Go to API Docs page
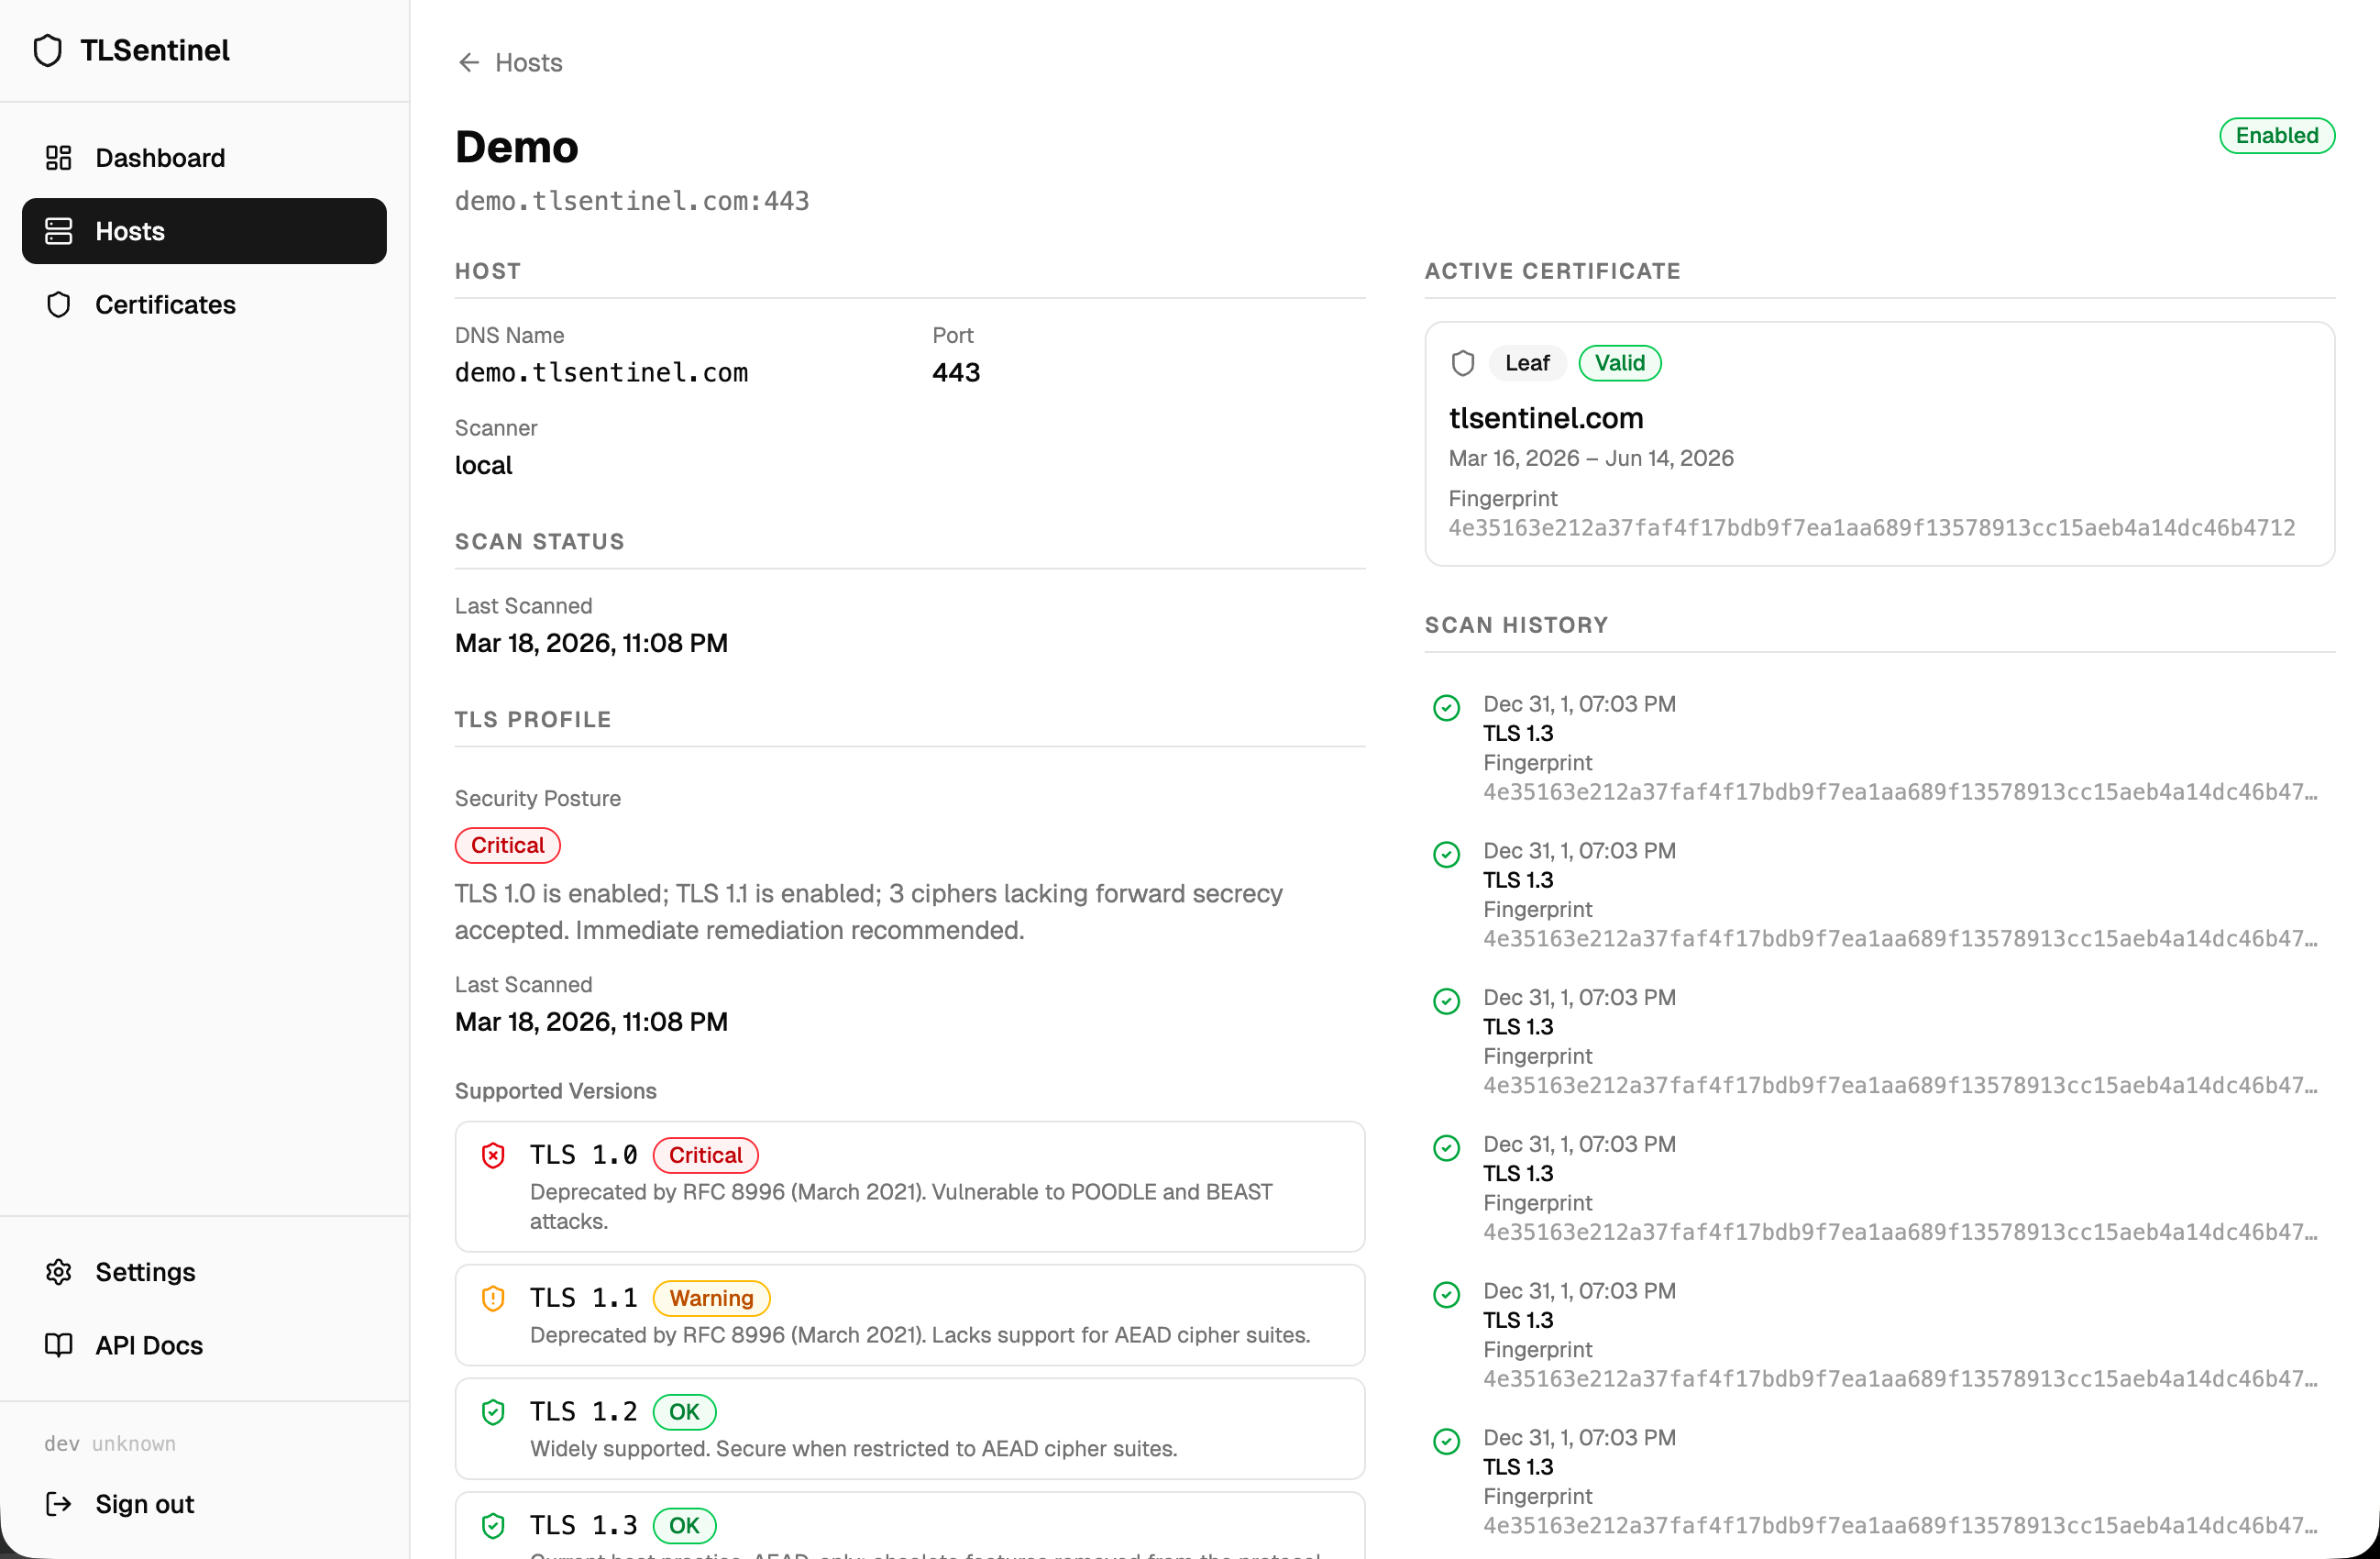The height and width of the screenshot is (1559, 2380). click(x=149, y=1345)
